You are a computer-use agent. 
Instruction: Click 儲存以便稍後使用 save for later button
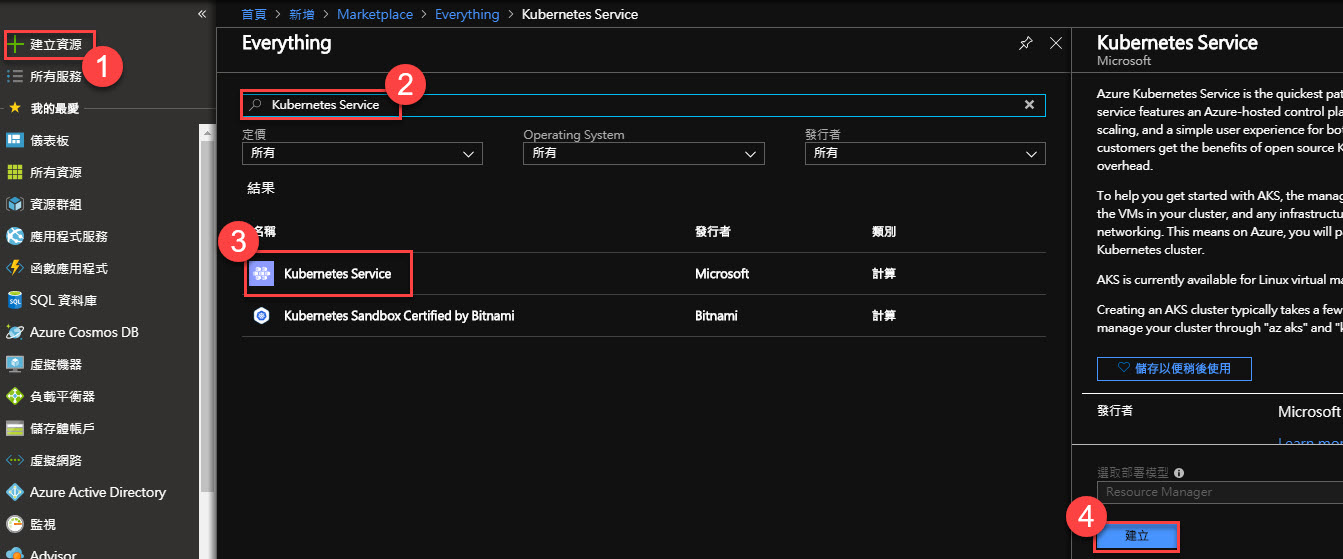1173,369
